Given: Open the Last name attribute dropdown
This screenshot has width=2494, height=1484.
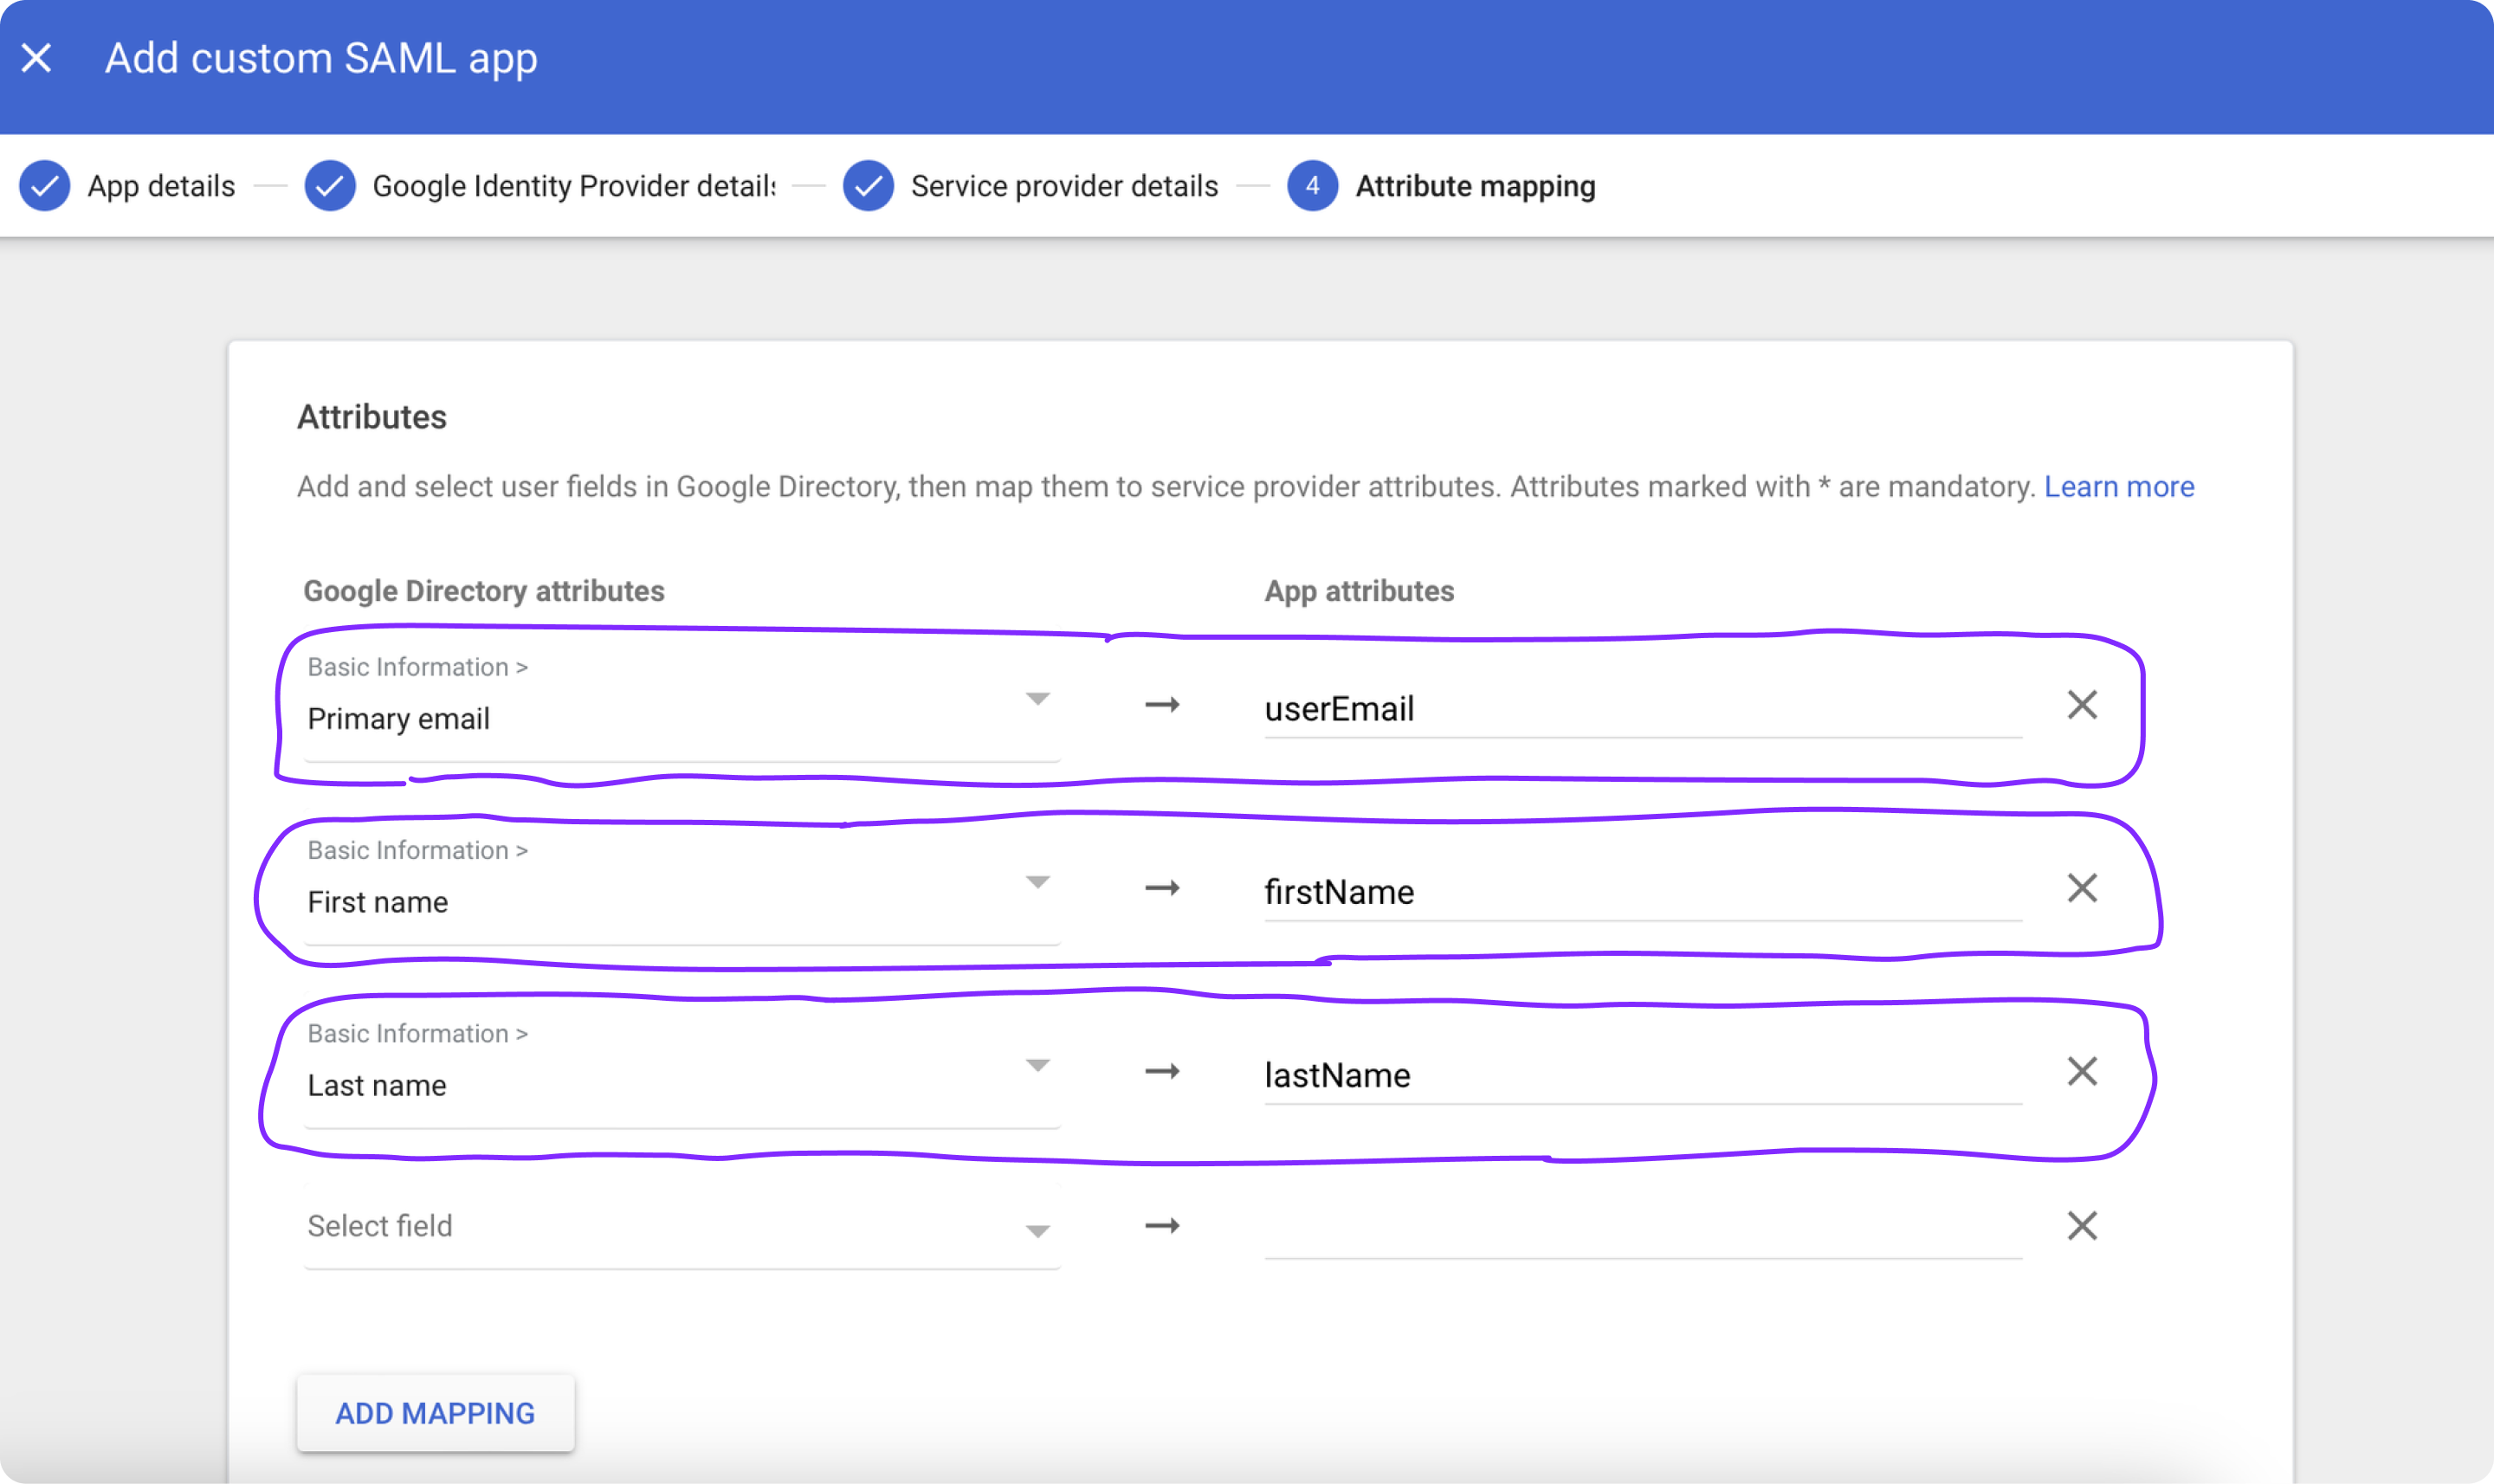Looking at the screenshot, I should [x=1037, y=1065].
